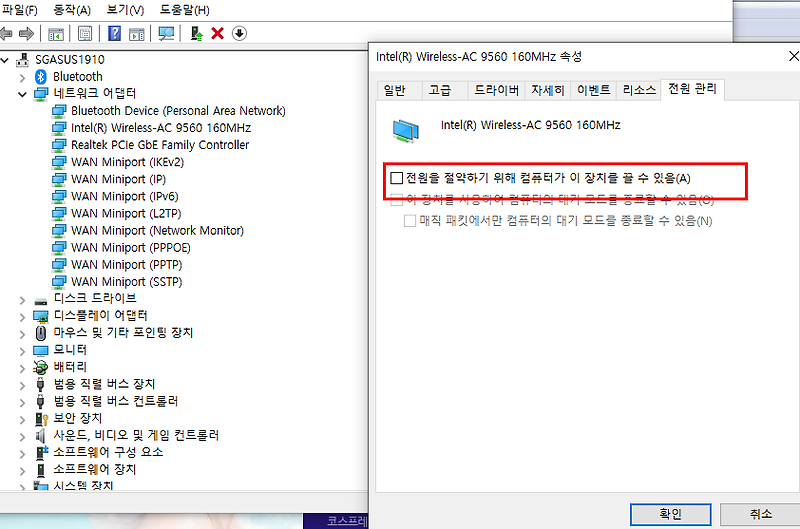Screen dimensions: 800x529
Task: Expand the Bluetooth tree node
Action: 22,78
